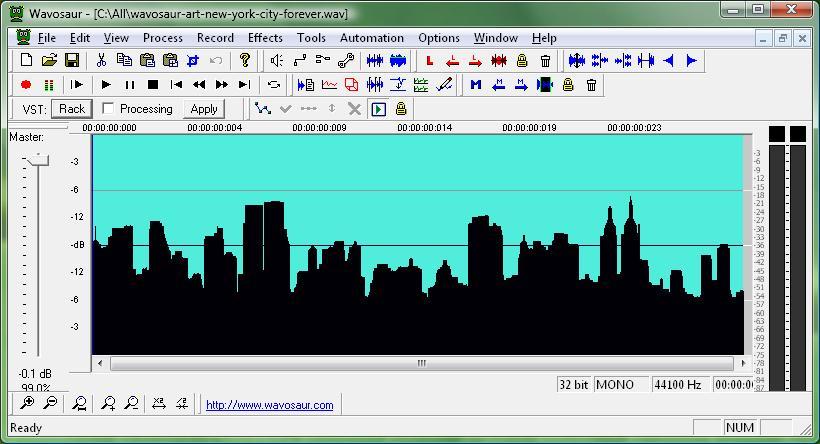Screen dimensions: 820x444
Task: Play audio with the play button
Action: pos(106,85)
